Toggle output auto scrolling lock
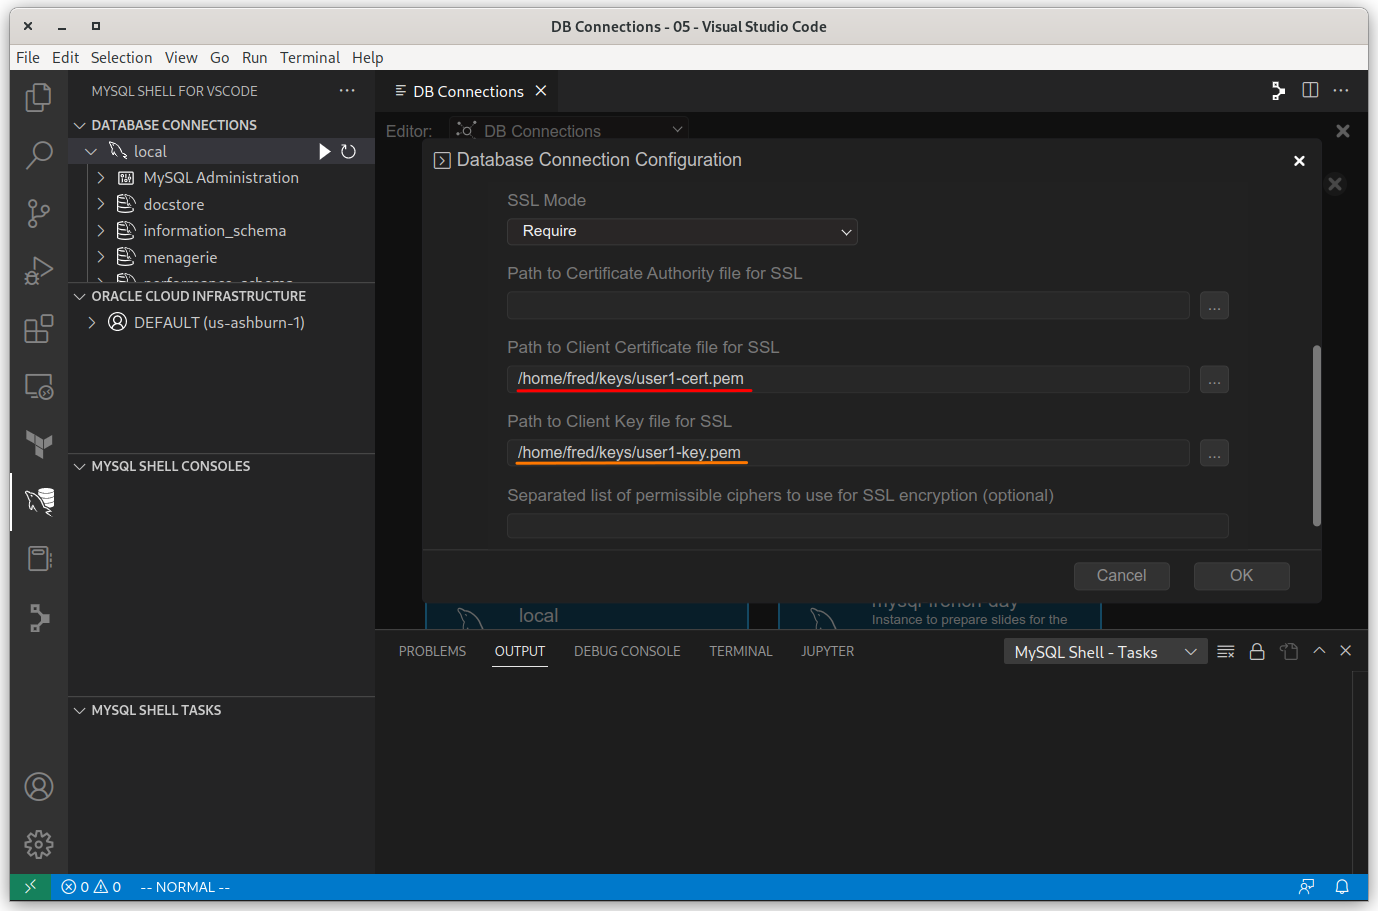The width and height of the screenshot is (1378, 911). coord(1257,651)
